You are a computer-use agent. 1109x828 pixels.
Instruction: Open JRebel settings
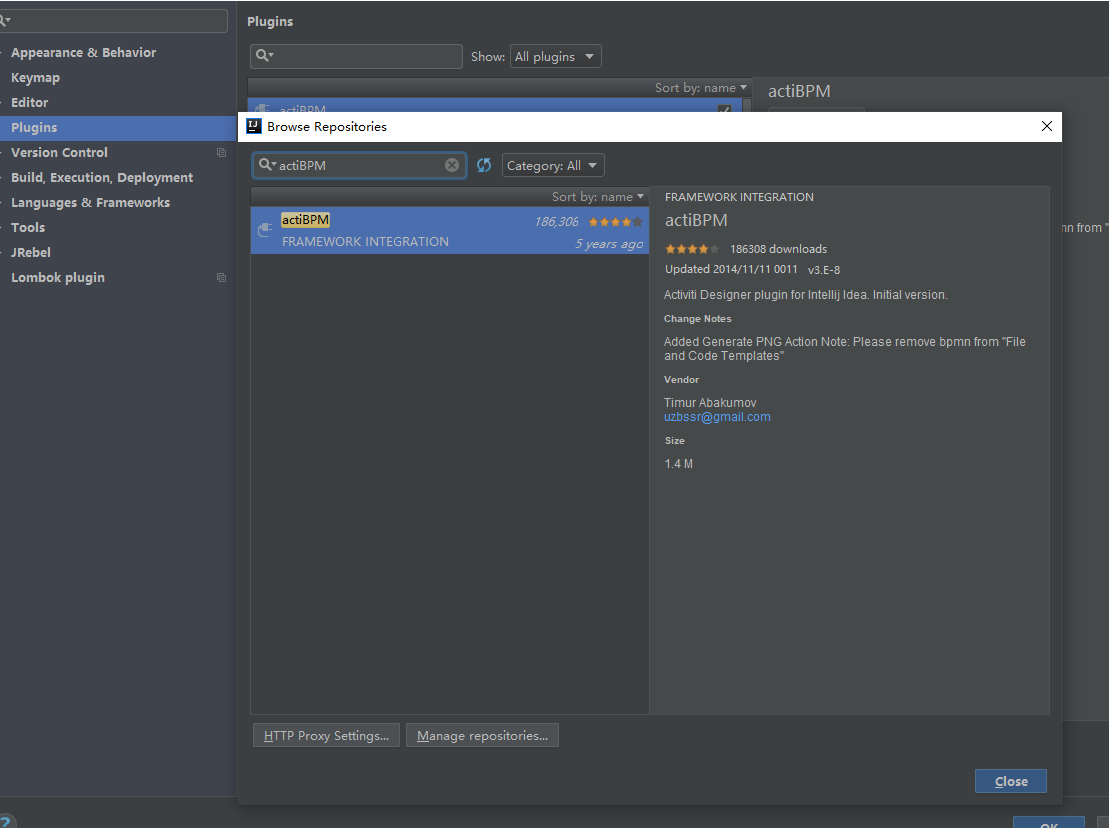pos(31,252)
